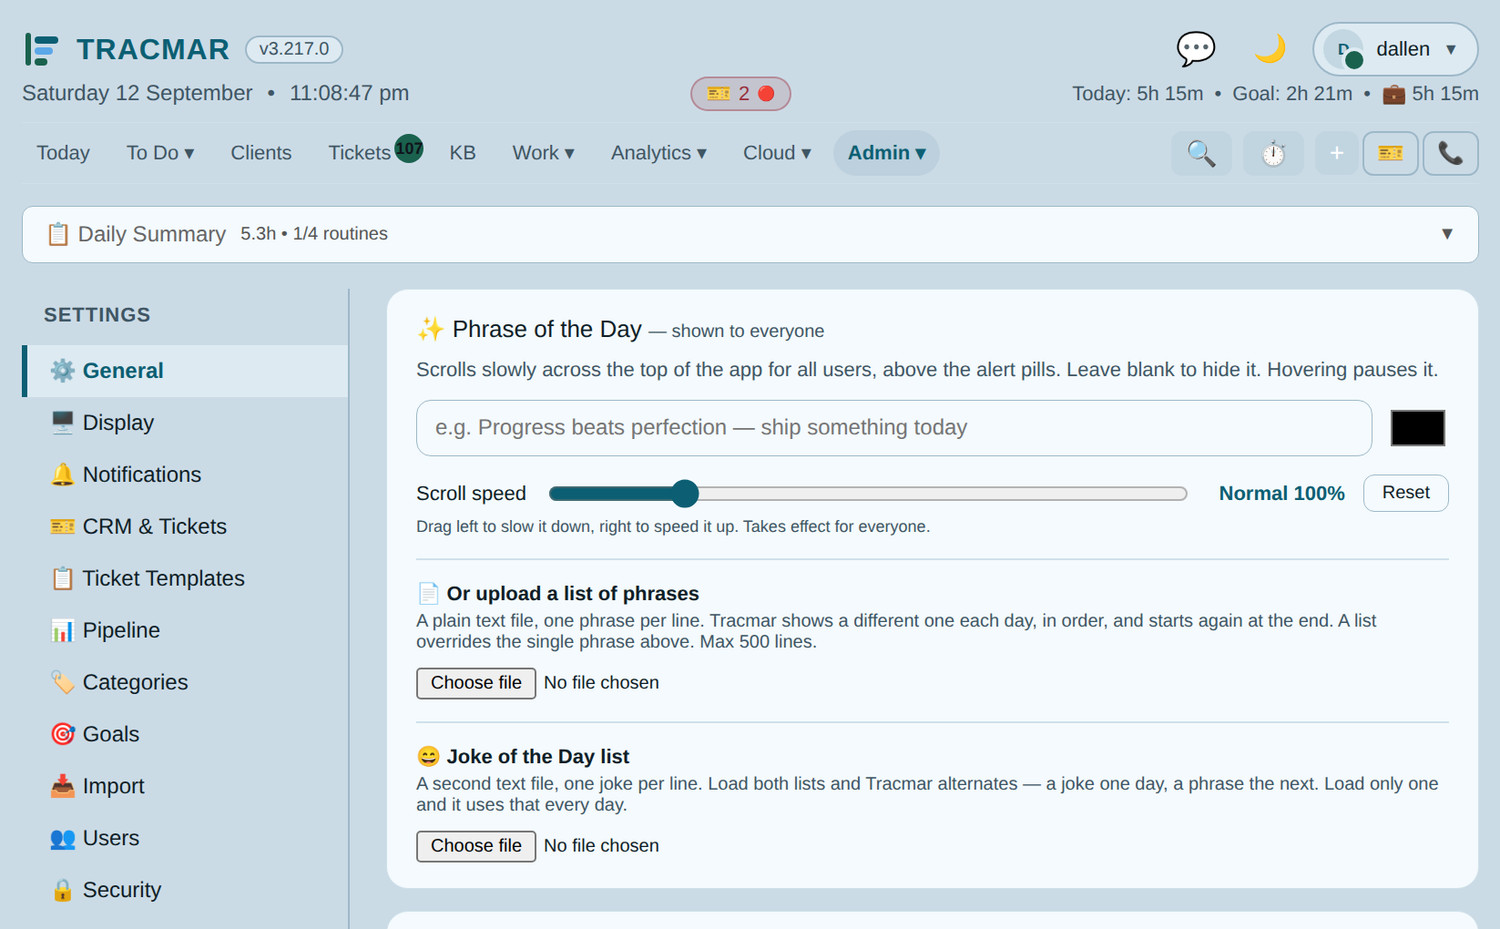Image resolution: width=1500 pixels, height=929 pixels.
Task: Toggle dark mode with the moon icon
Action: coord(1270,49)
